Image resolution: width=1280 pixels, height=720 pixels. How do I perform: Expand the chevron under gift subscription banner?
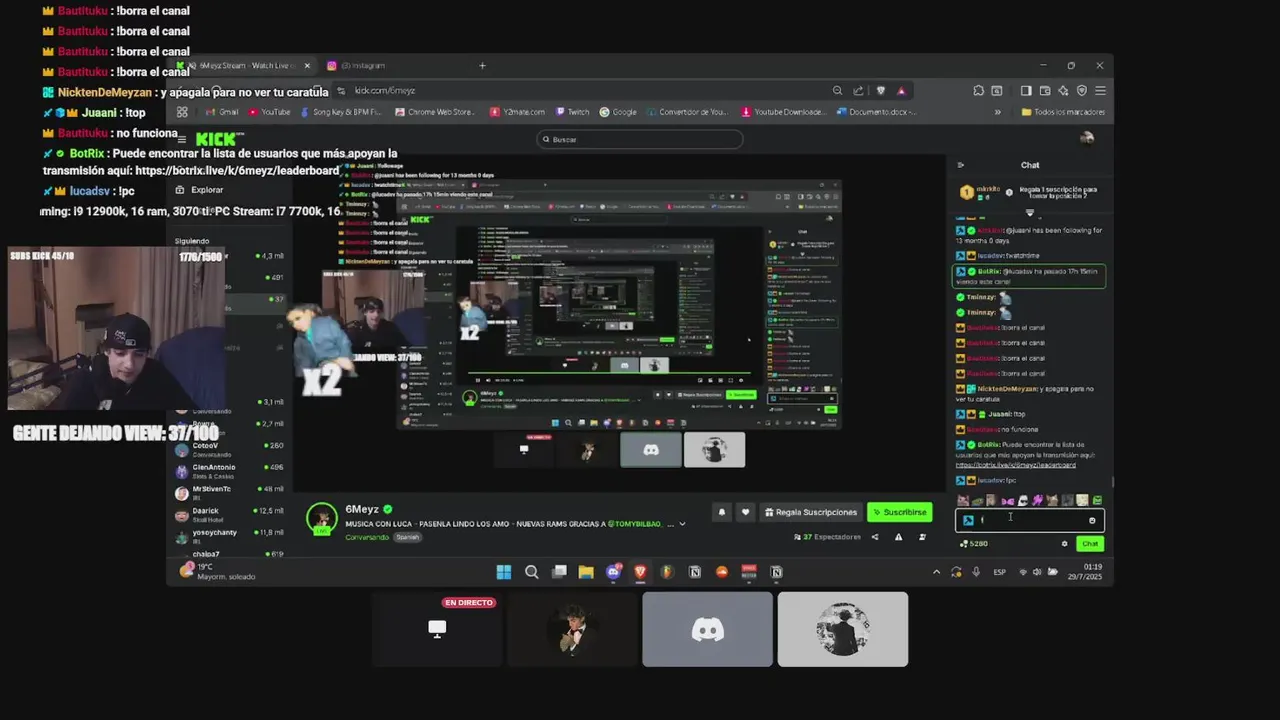(x=1030, y=213)
